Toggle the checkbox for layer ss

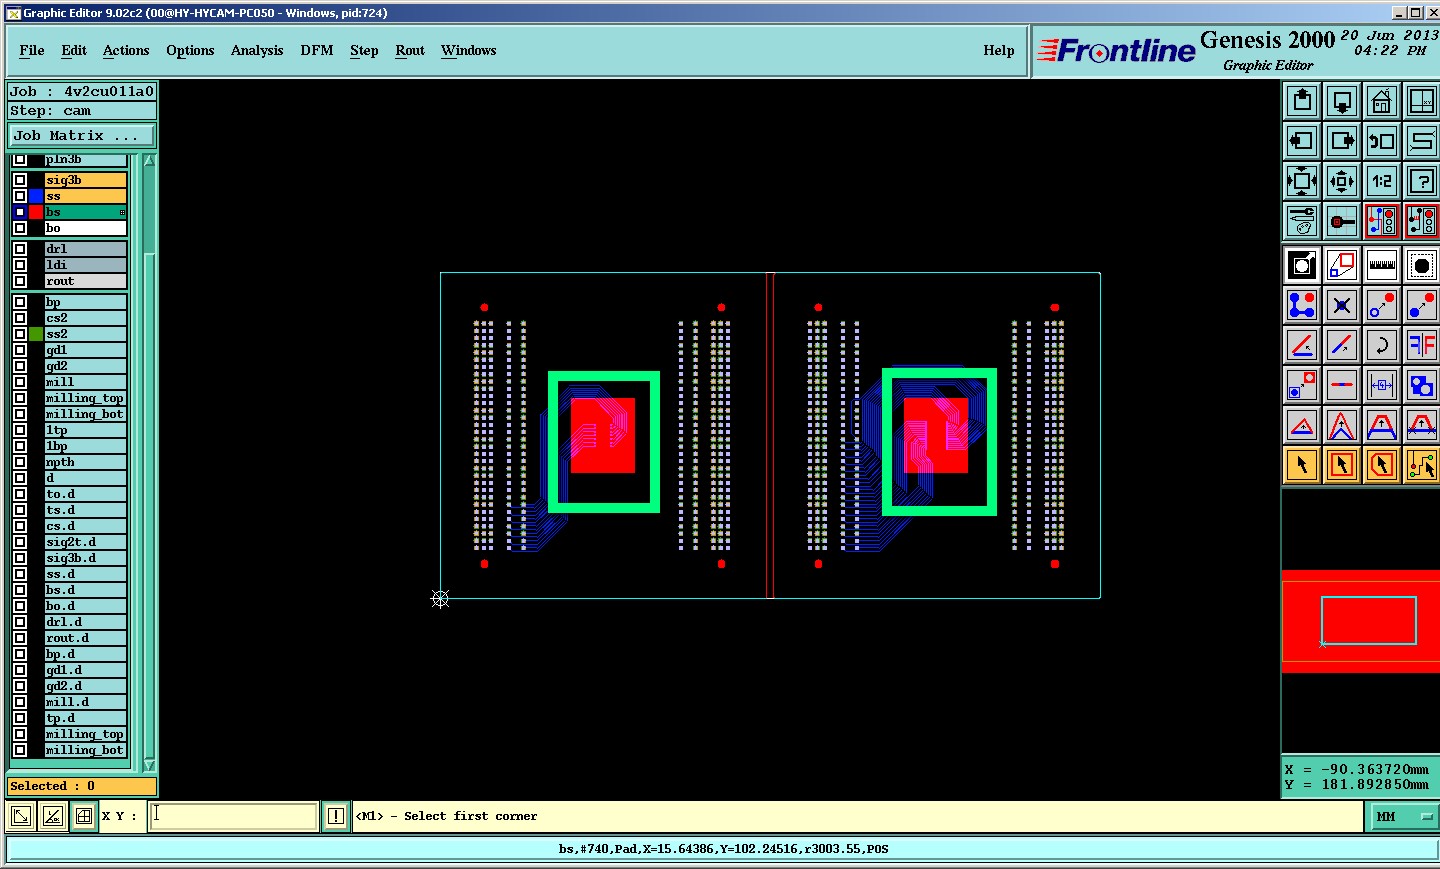19,196
